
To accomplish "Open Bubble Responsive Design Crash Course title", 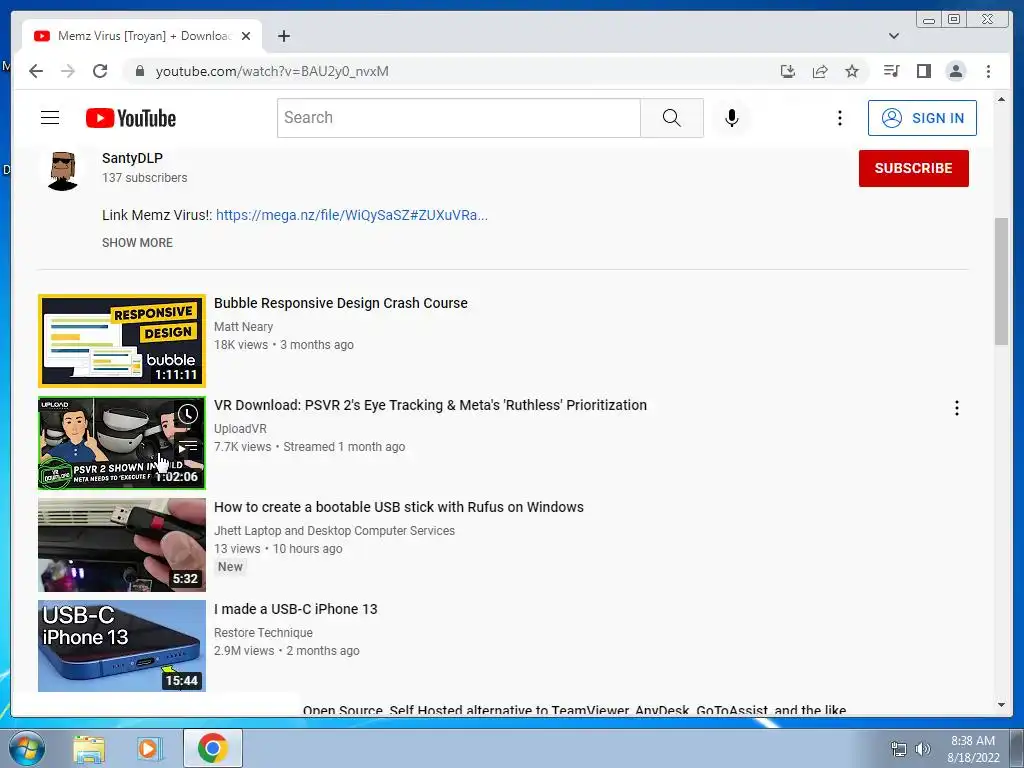I will (x=341, y=303).
